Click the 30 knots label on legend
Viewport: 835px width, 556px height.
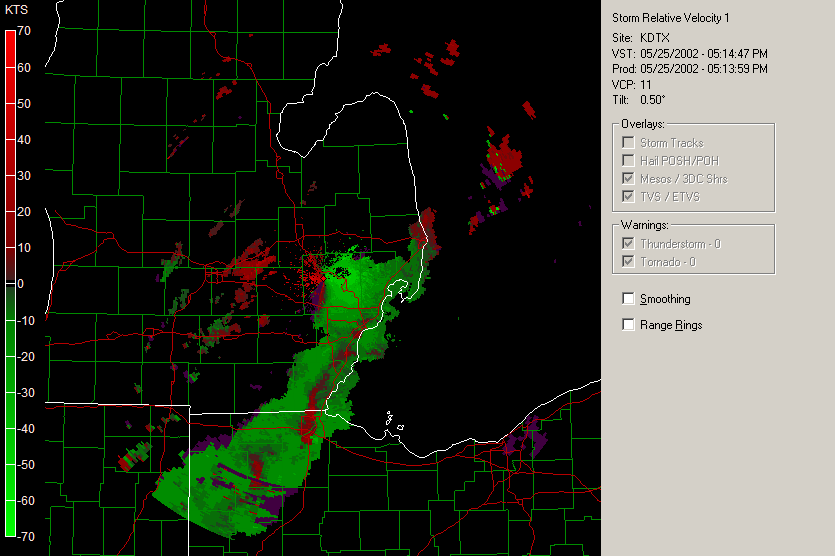pos(24,176)
